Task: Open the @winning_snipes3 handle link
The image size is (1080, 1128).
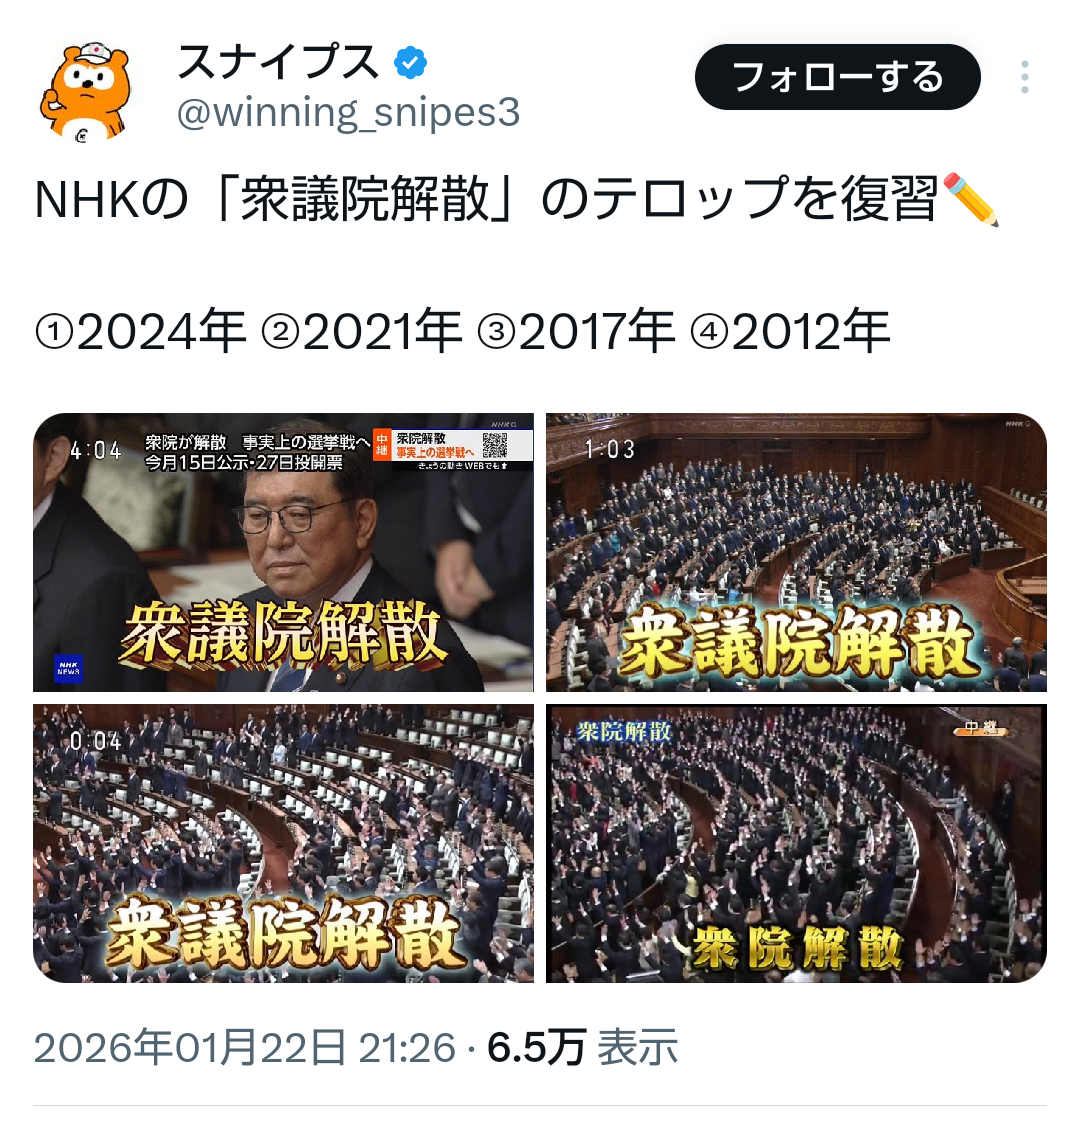Action: click(348, 112)
